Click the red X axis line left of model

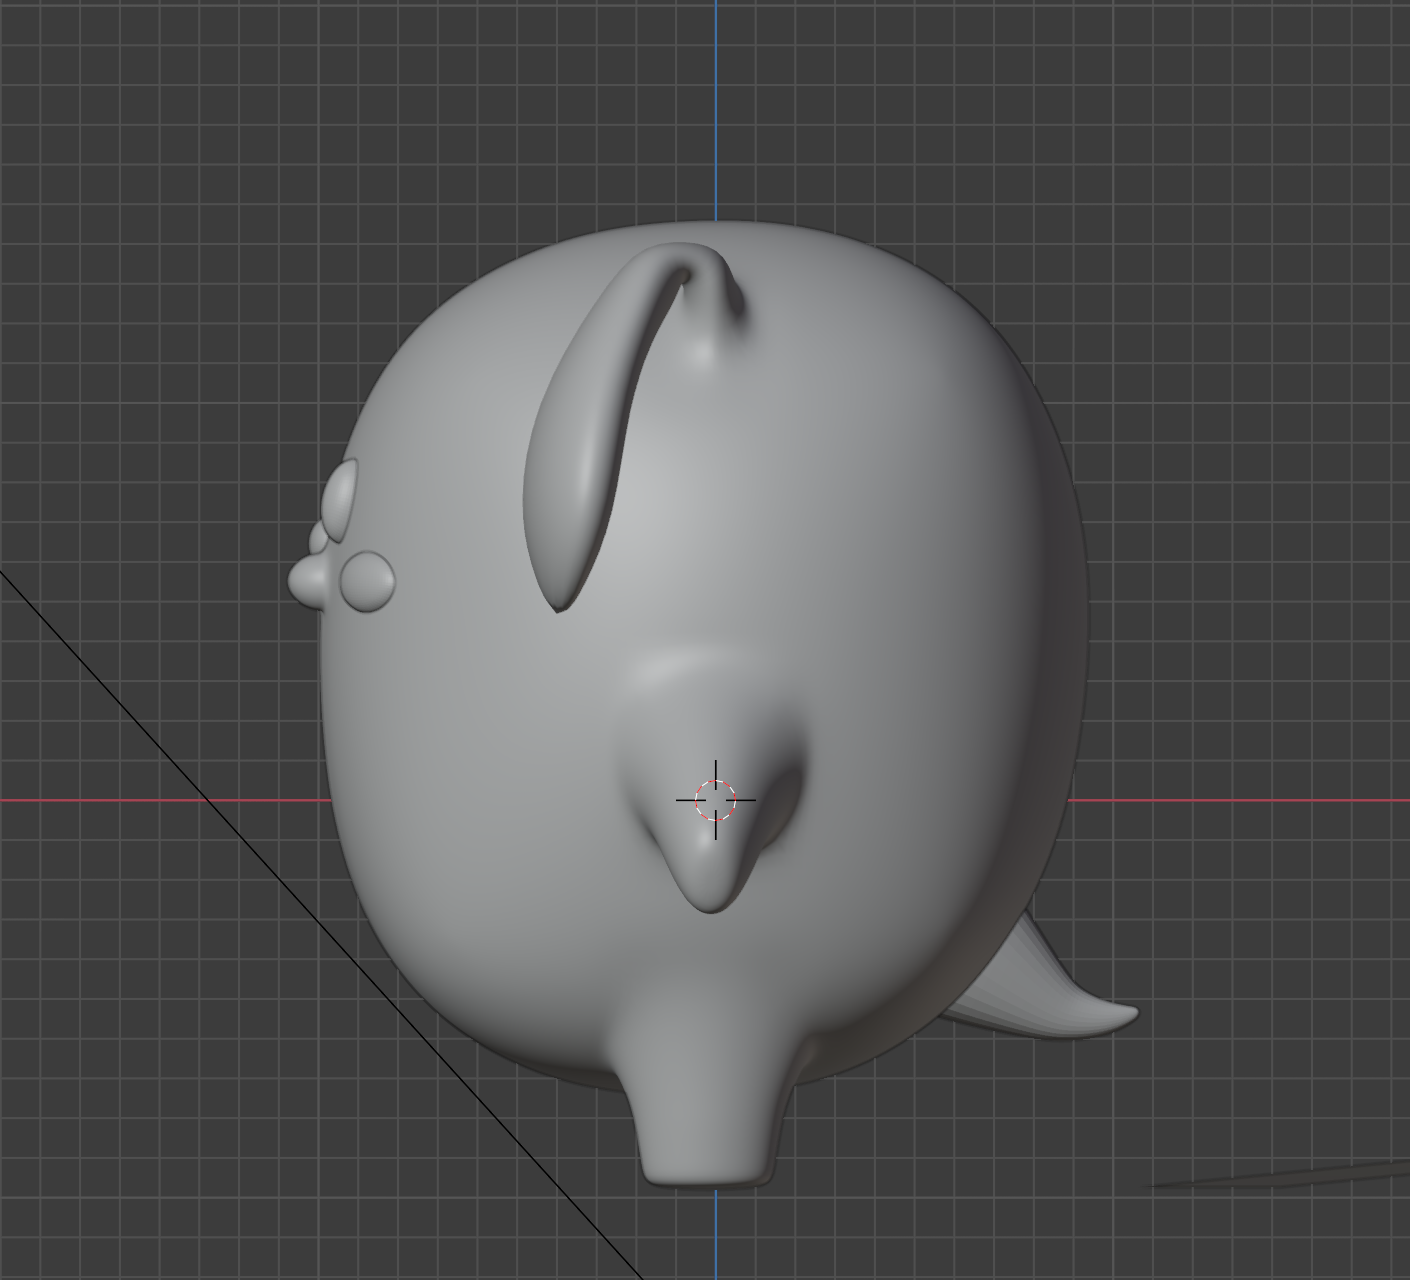150,800
